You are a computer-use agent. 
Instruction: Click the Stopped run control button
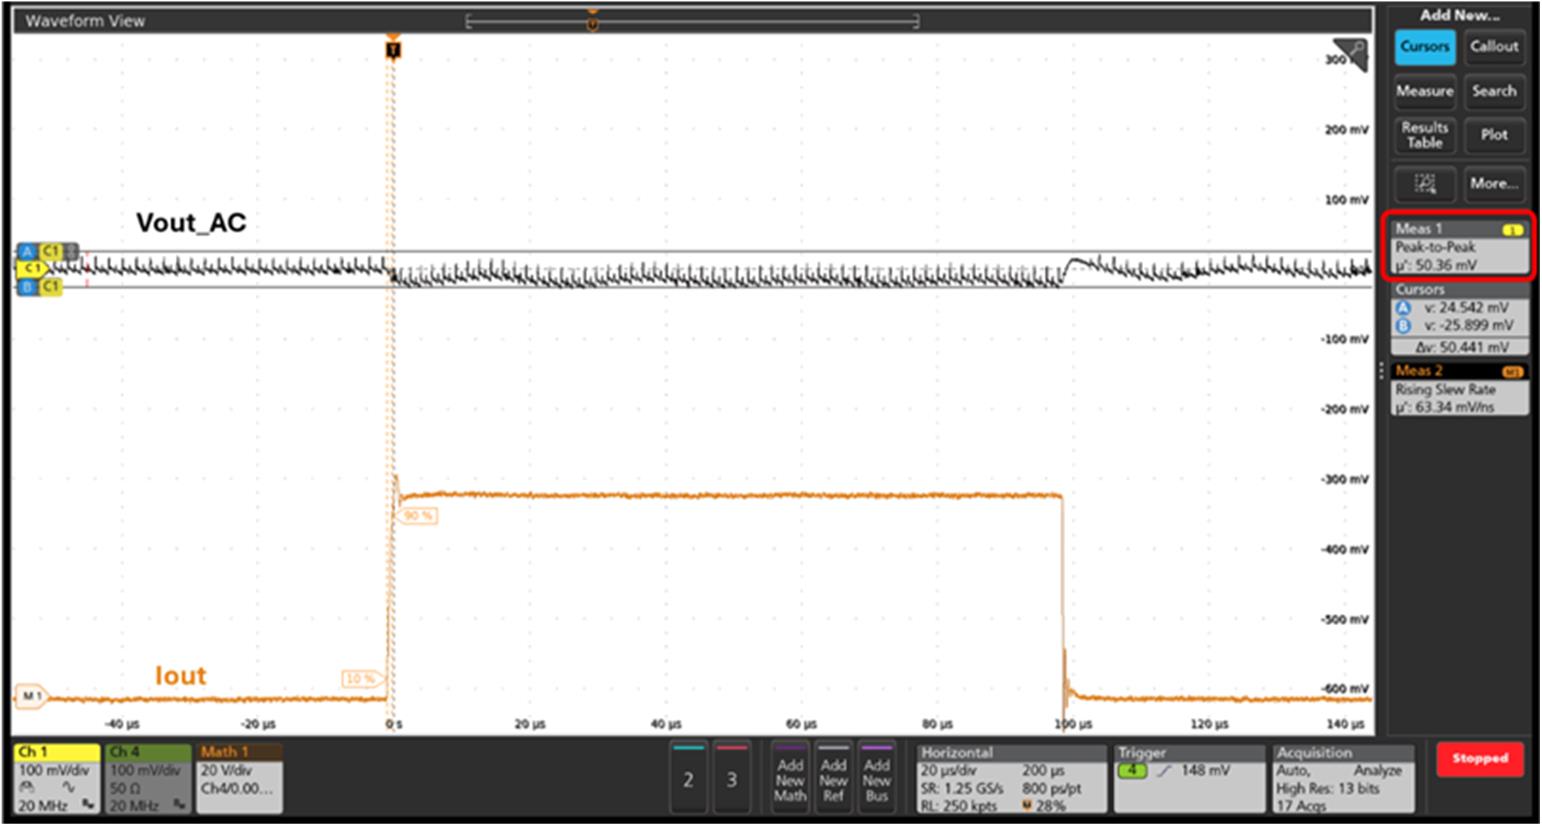pos(1479,759)
